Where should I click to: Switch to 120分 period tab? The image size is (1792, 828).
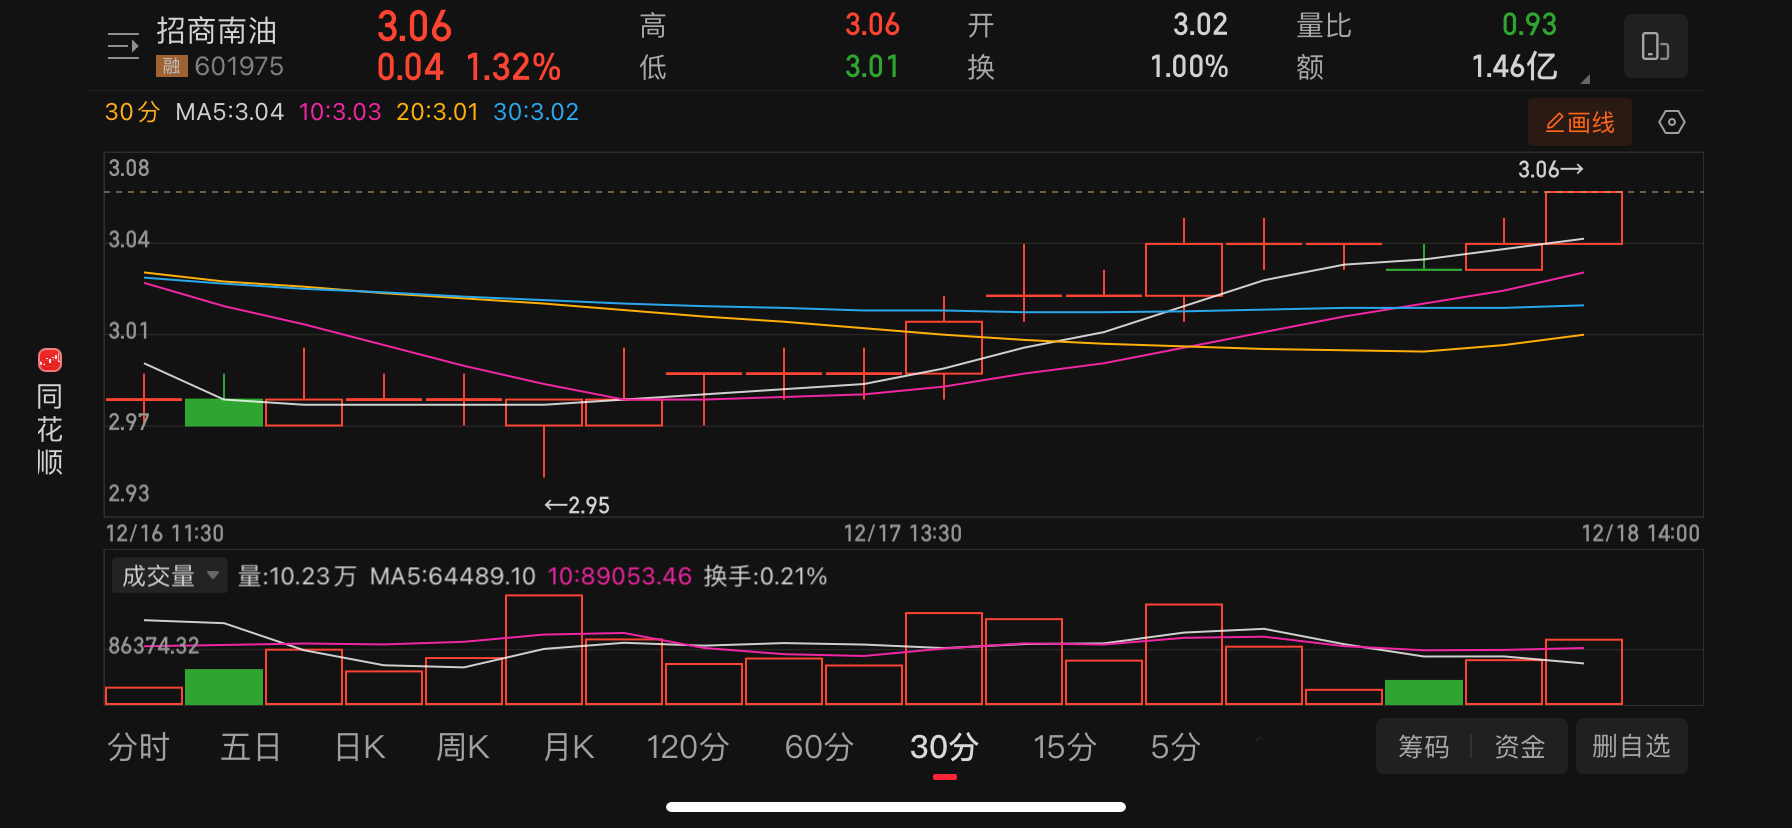pyautogui.click(x=687, y=747)
